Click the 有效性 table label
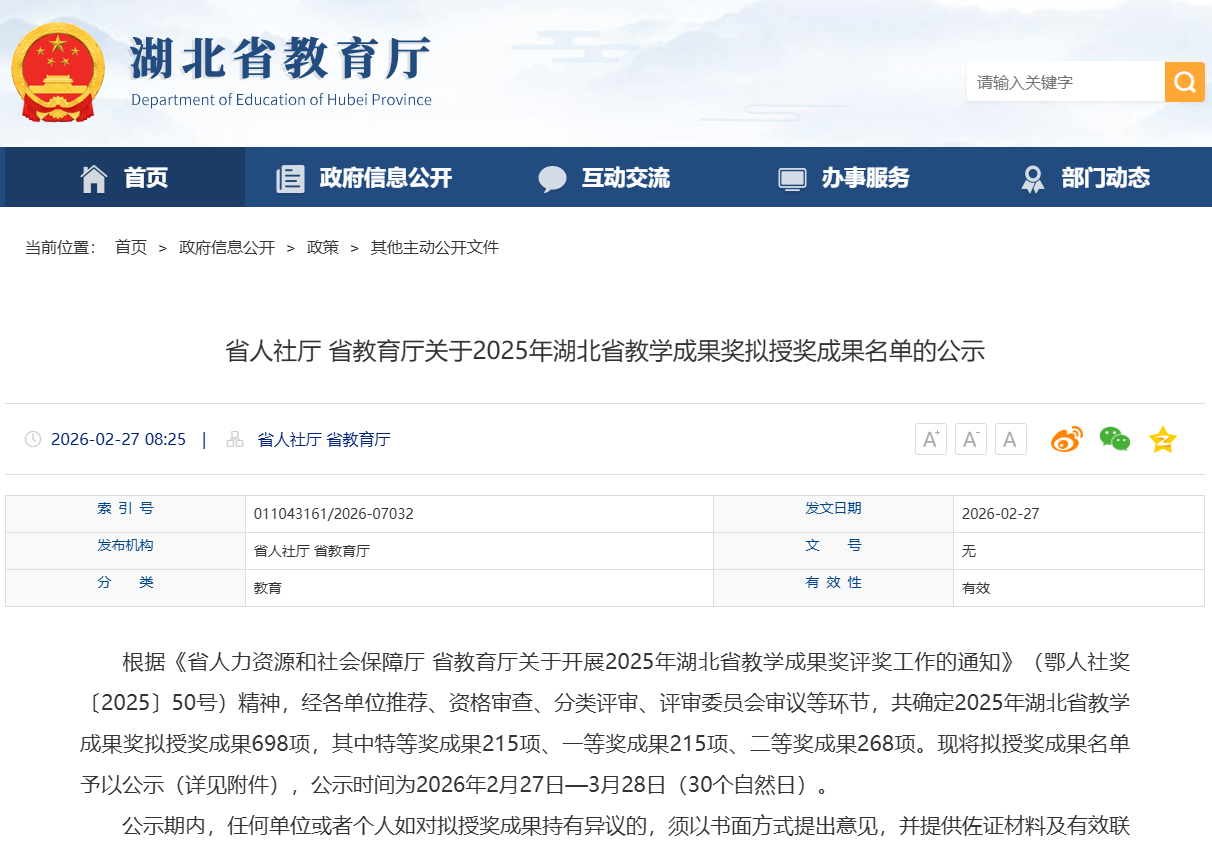The image size is (1212, 853). [x=833, y=582]
